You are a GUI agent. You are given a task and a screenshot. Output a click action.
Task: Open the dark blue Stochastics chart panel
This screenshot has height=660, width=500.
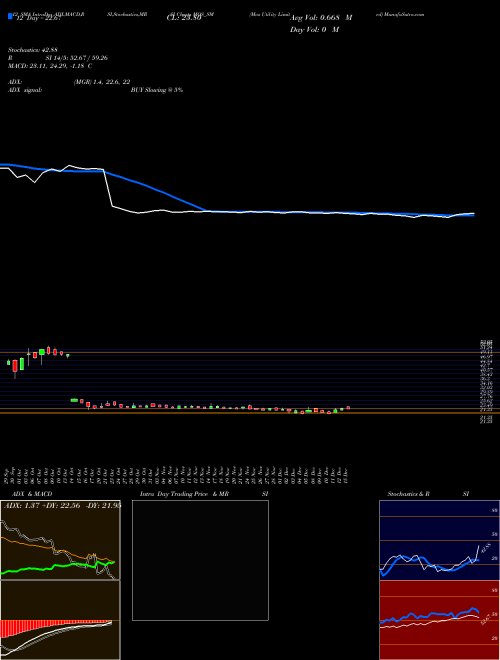[x=439, y=540]
